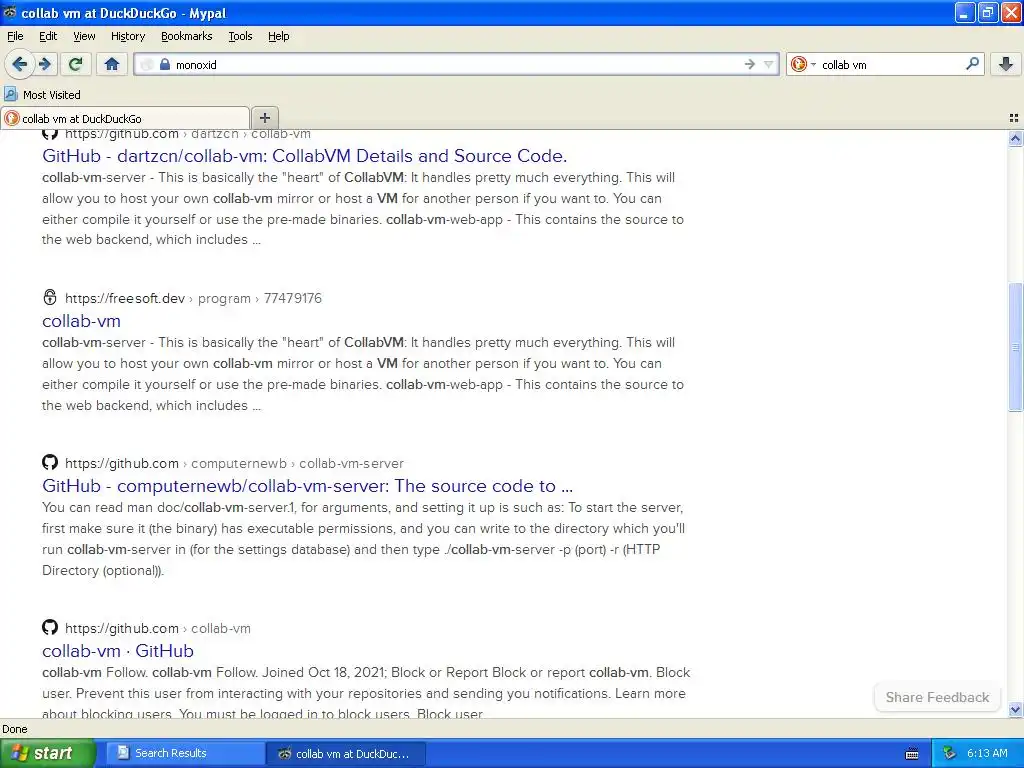Open the collab-vm · GitHub result
1024x768 pixels.
[118, 650]
